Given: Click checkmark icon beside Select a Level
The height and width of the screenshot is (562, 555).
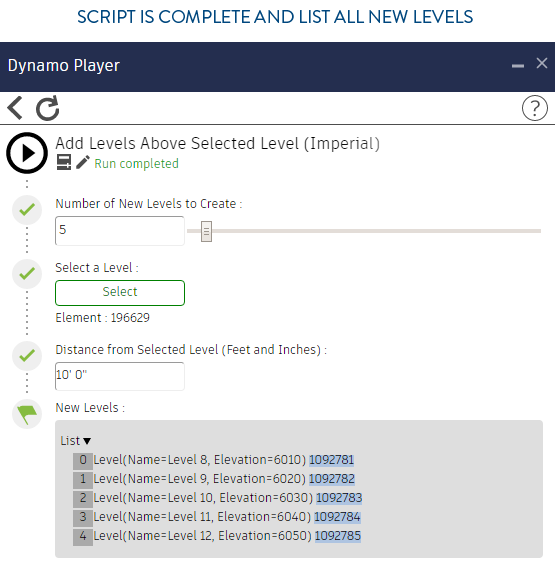Looking at the screenshot, I should (x=27, y=274).
